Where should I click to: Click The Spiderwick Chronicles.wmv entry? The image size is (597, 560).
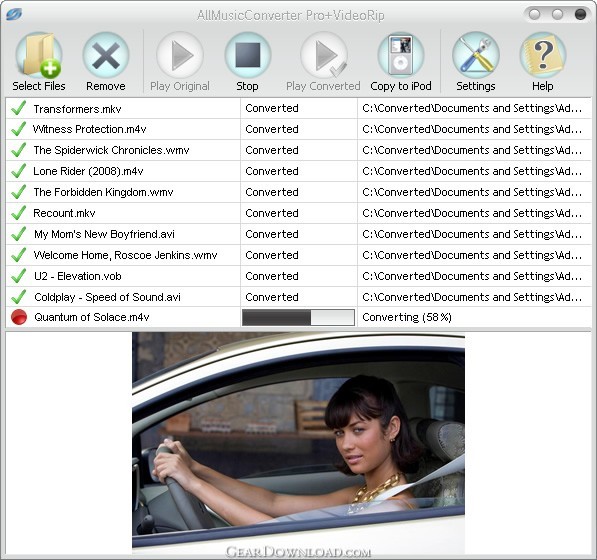pos(111,150)
